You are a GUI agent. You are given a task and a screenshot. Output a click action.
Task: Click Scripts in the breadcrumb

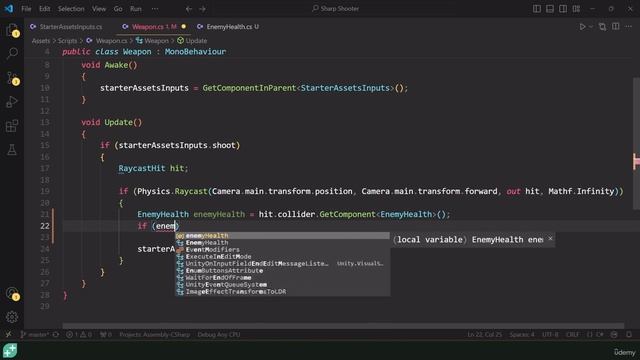click(x=67, y=41)
